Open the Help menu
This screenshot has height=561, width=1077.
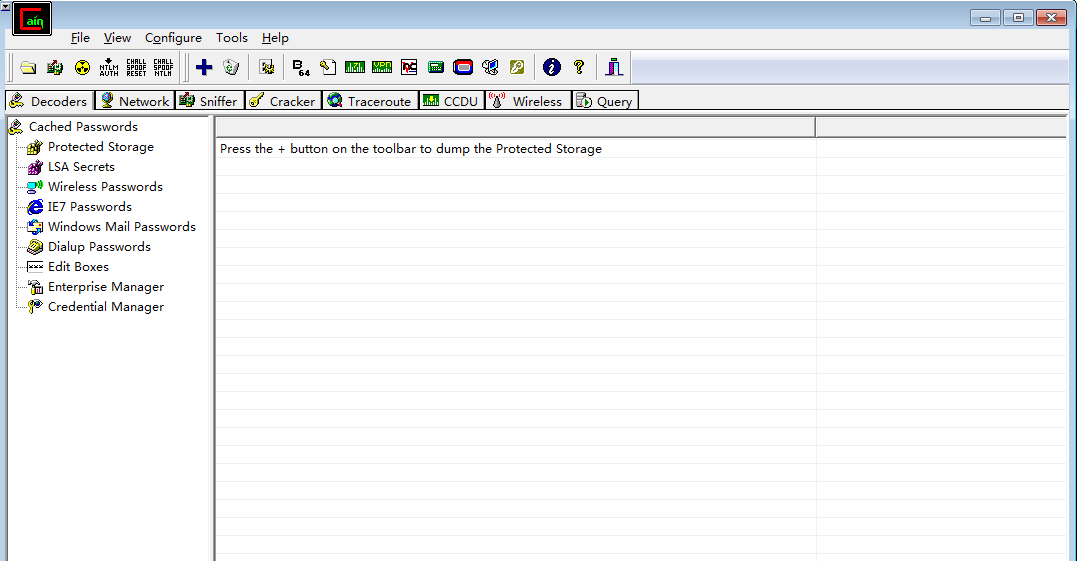point(275,38)
